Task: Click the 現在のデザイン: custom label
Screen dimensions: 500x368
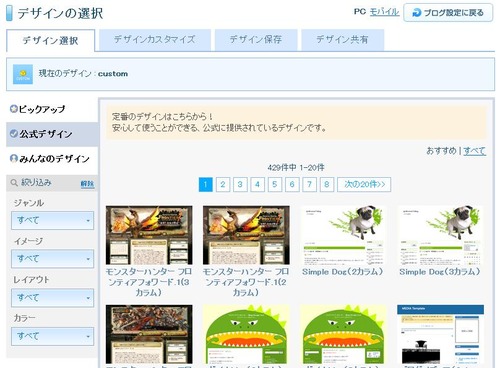Action: click(83, 74)
